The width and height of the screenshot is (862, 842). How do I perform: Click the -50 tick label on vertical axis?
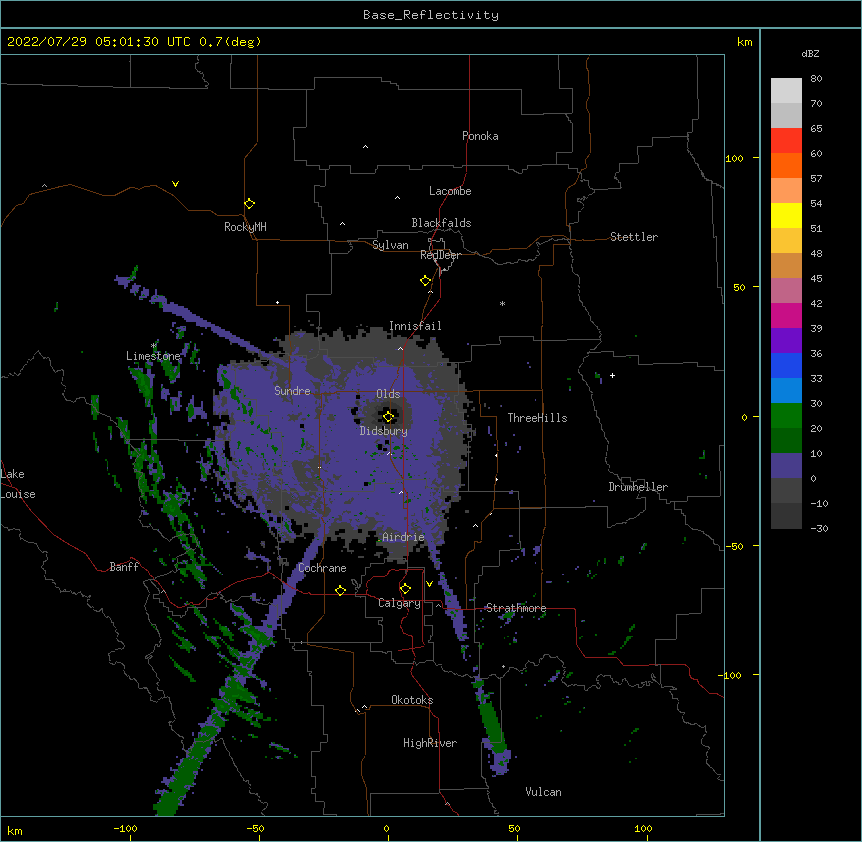(x=734, y=546)
